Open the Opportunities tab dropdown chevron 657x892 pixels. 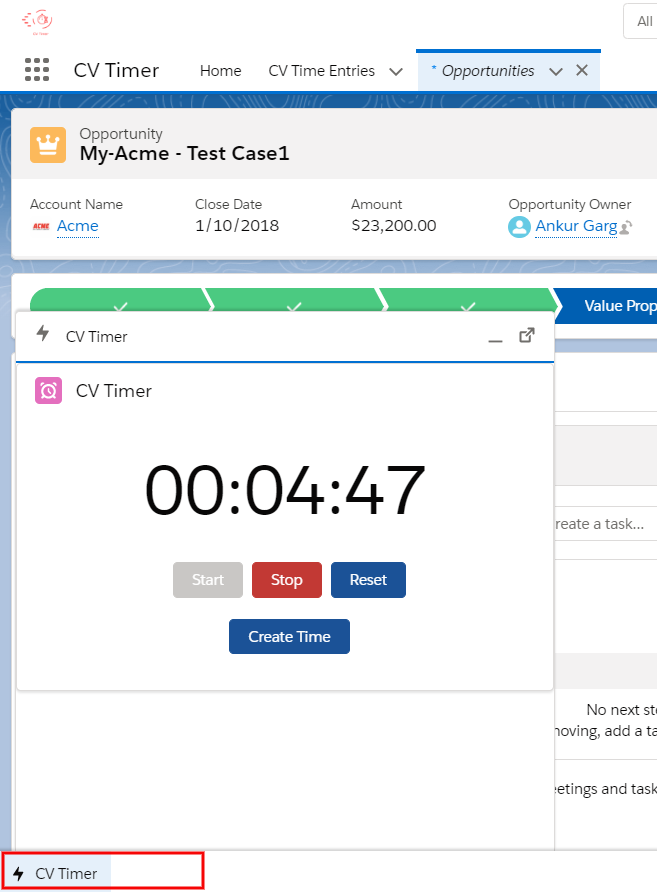click(556, 72)
